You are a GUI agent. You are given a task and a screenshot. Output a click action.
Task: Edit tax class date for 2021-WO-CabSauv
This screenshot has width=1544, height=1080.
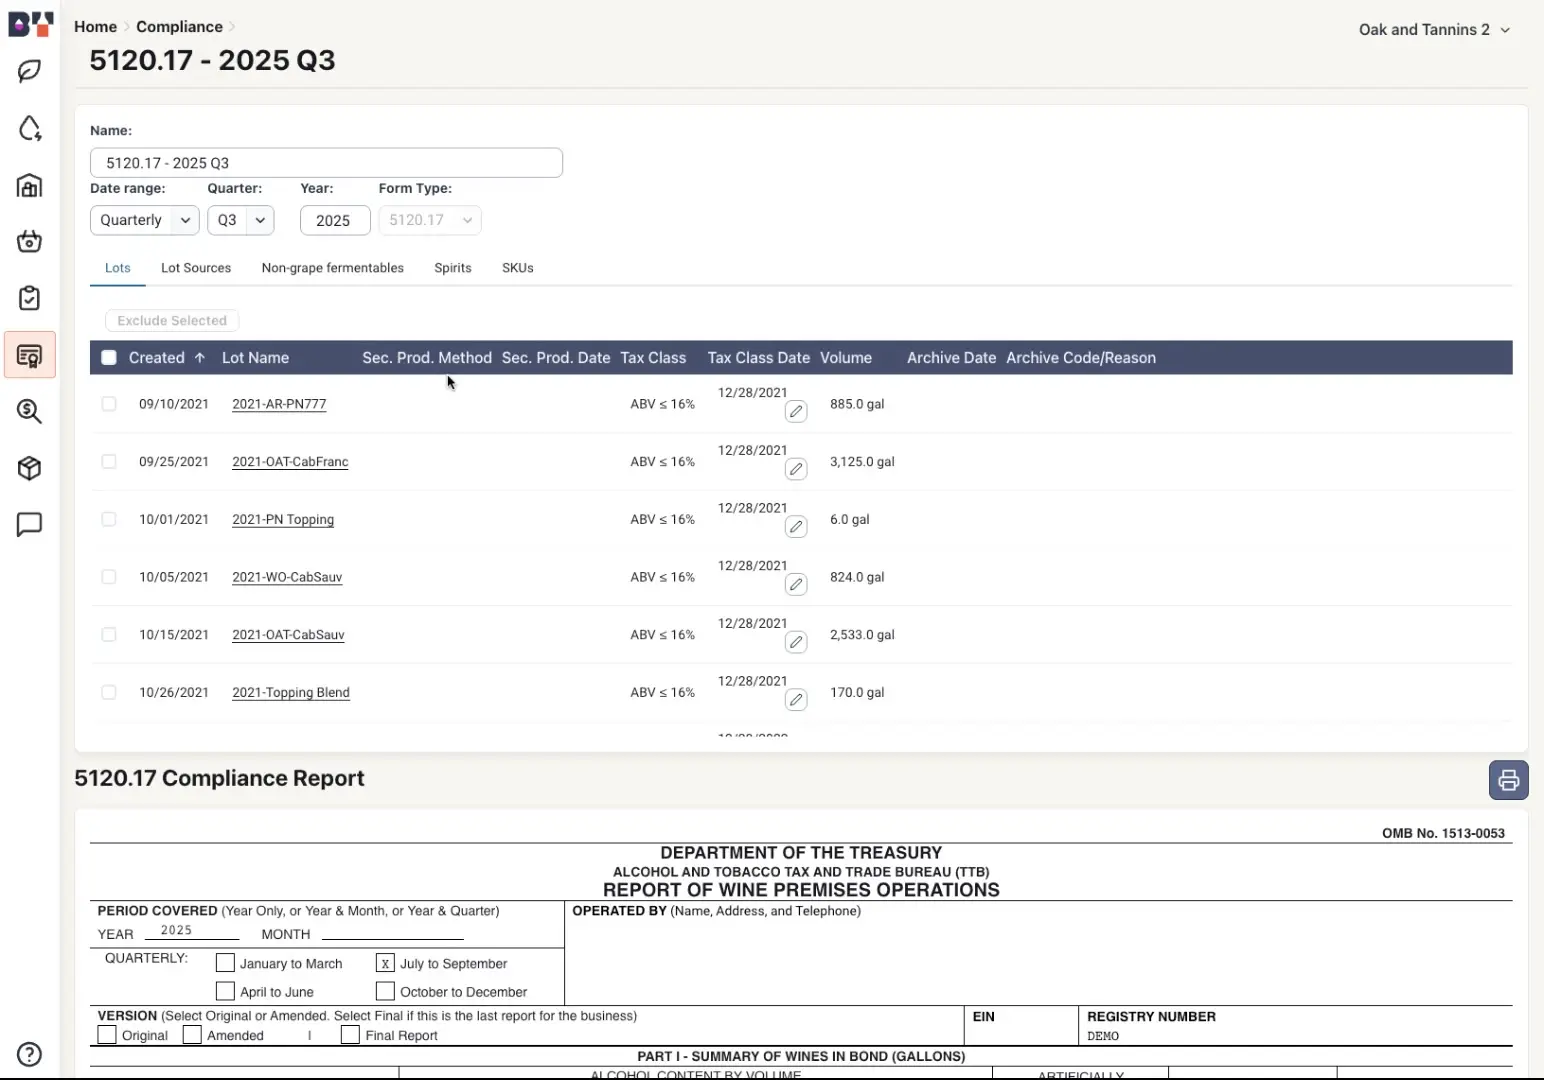click(x=796, y=584)
